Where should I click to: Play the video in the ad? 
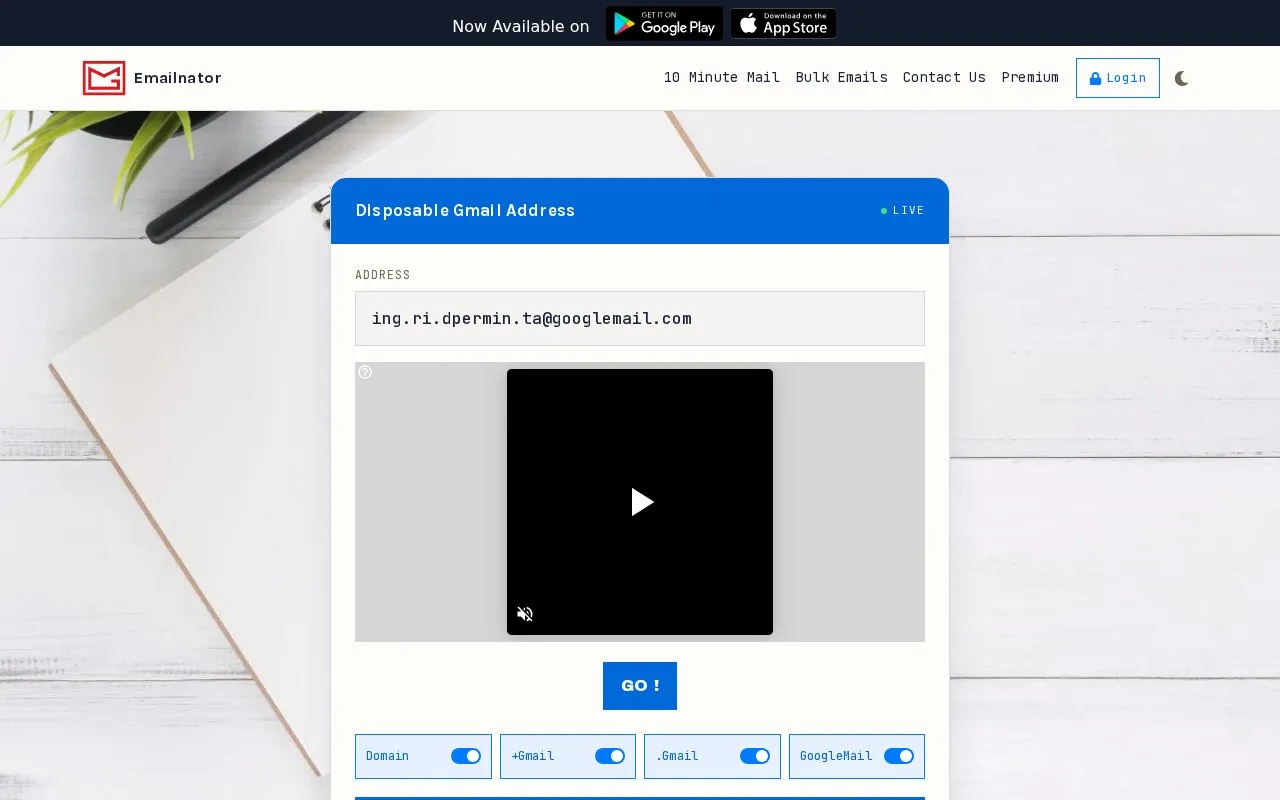(642, 502)
